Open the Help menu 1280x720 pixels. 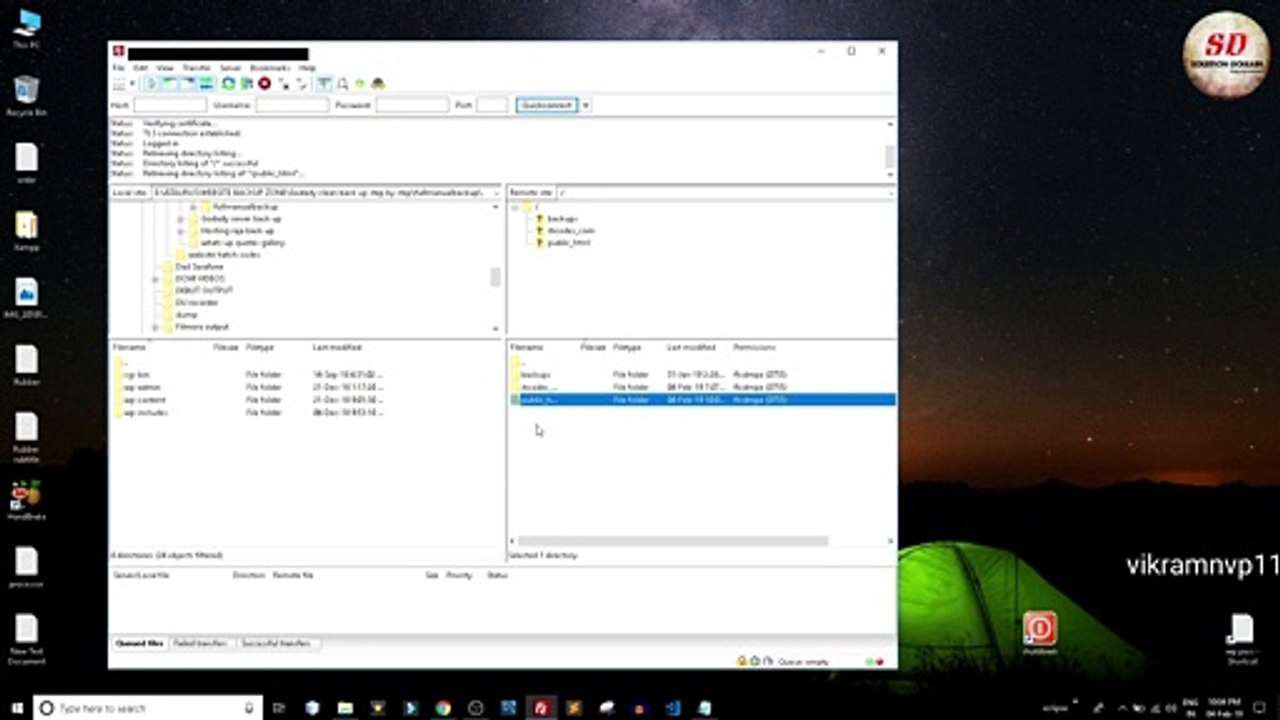click(x=307, y=68)
